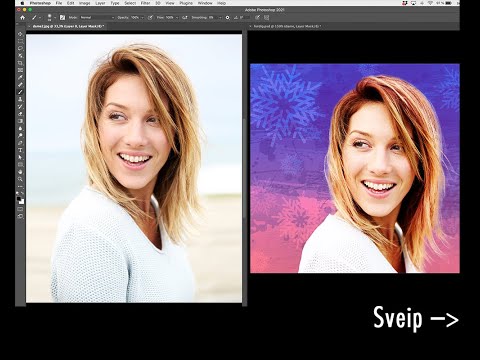This screenshot has height=360, width=480.
Task: Click the battery status icon
Action: point(447,3)
